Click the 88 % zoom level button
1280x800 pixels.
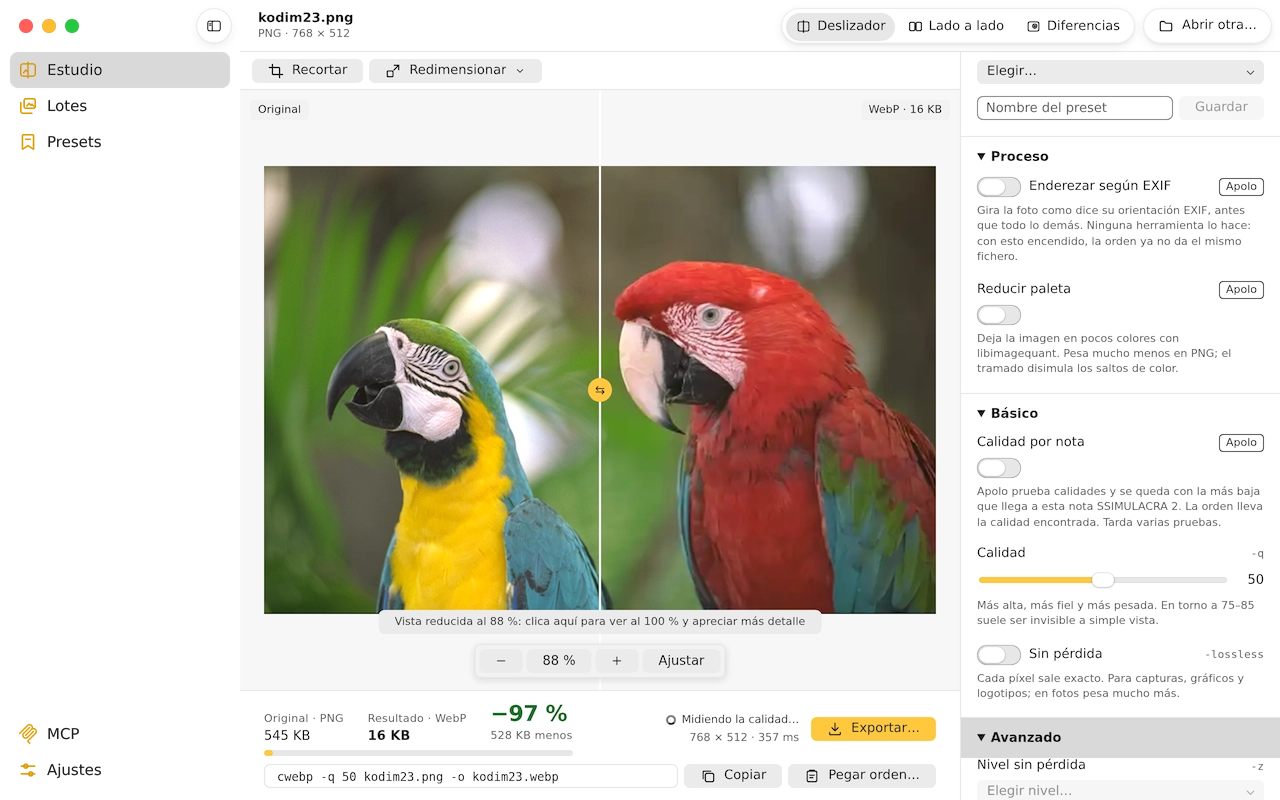[559, 661]
